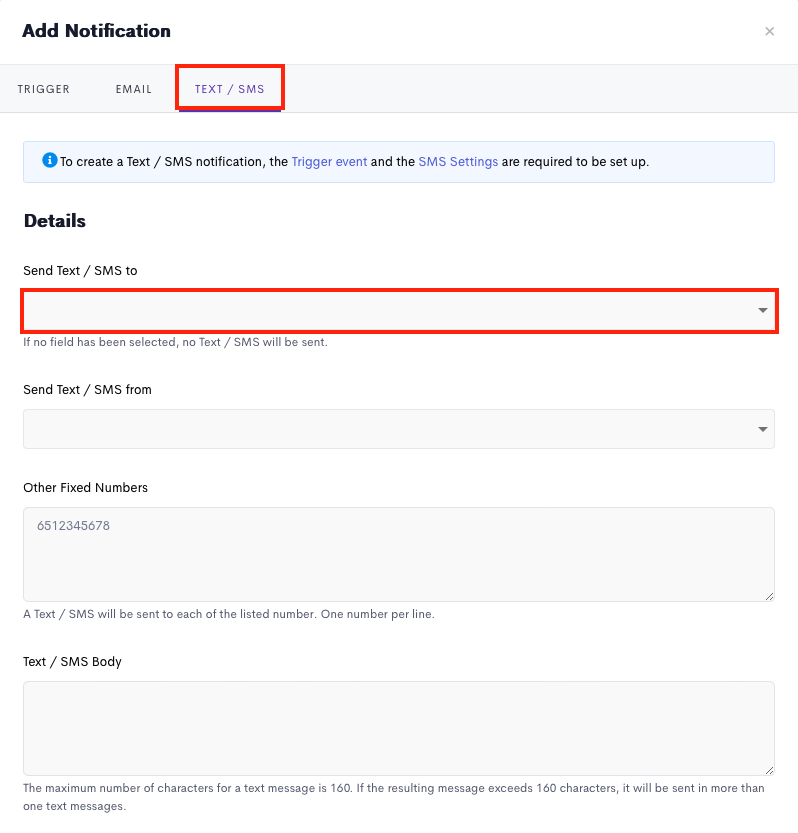This screenshot has height=833, width=798.
Task: Open the Email tab
Action: (134, 89)
